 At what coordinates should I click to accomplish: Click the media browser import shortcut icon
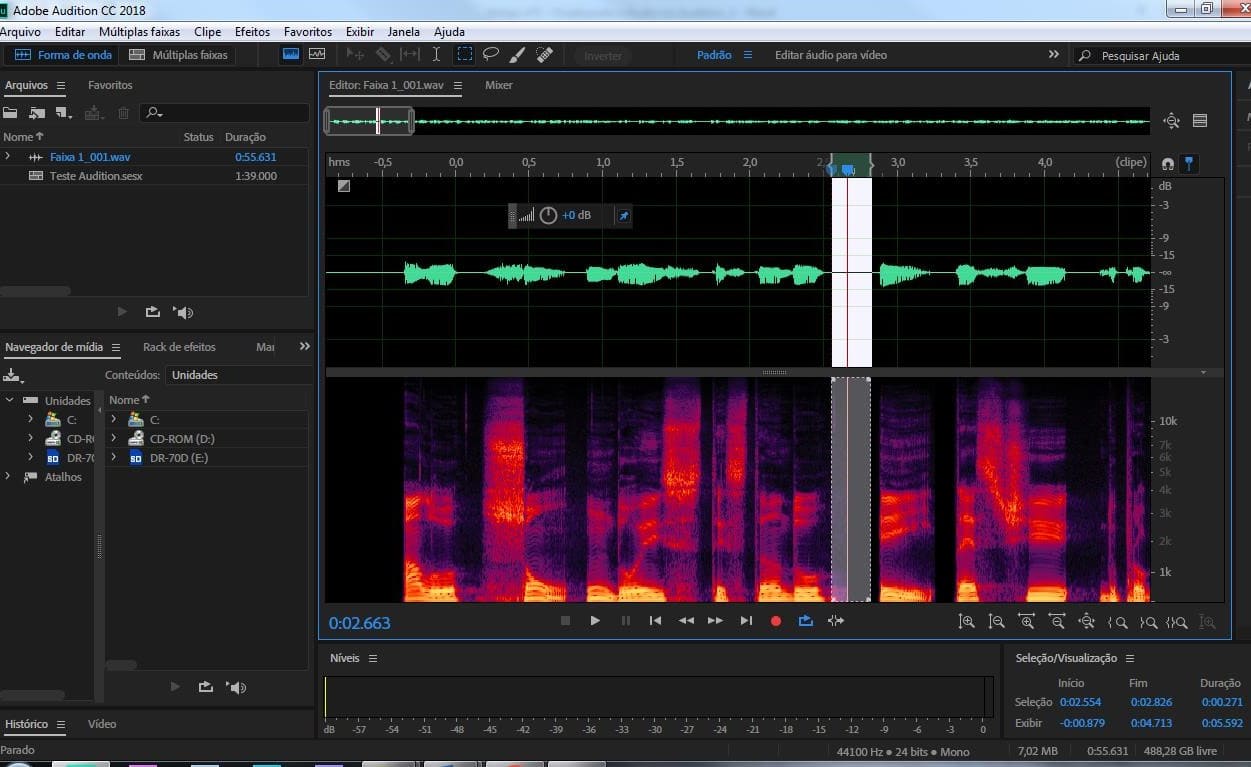coord(13,375)
